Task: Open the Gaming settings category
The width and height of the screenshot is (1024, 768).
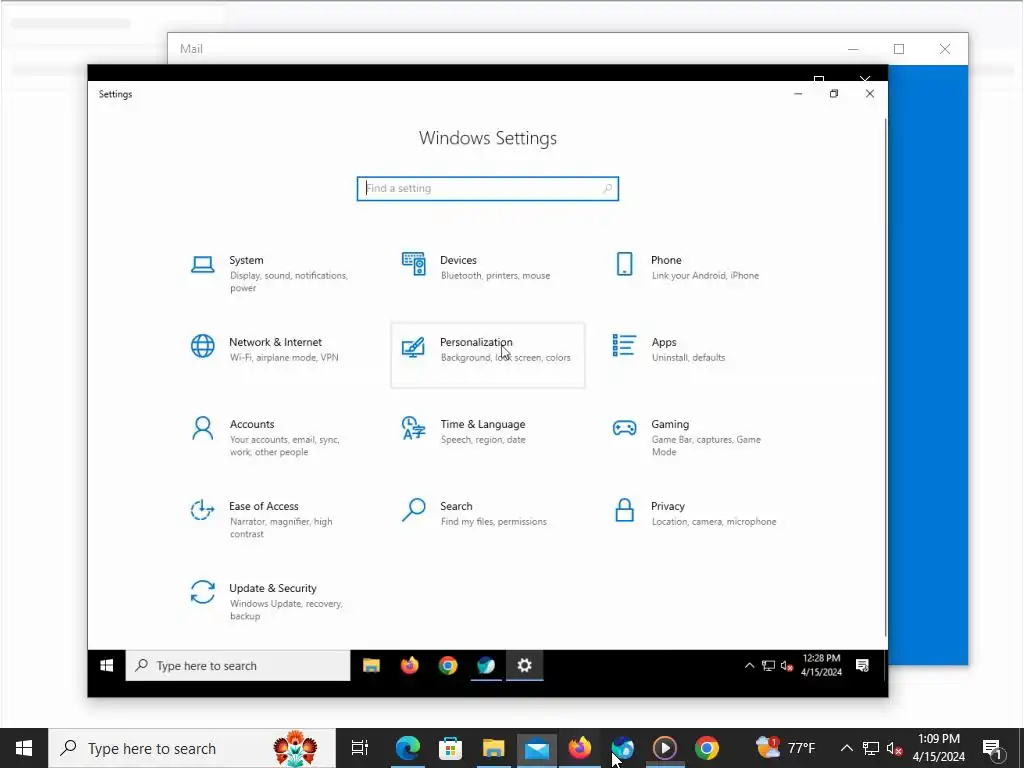Action: [x=698, y=437]
